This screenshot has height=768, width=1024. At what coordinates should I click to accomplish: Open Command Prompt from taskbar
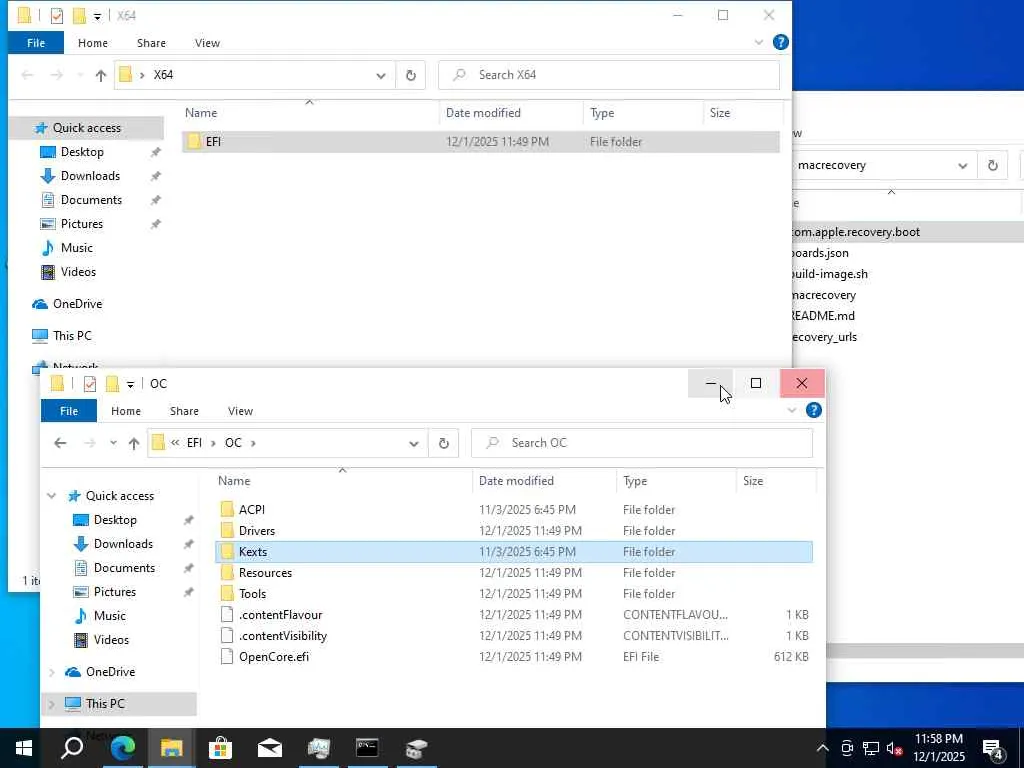(367, 748)
